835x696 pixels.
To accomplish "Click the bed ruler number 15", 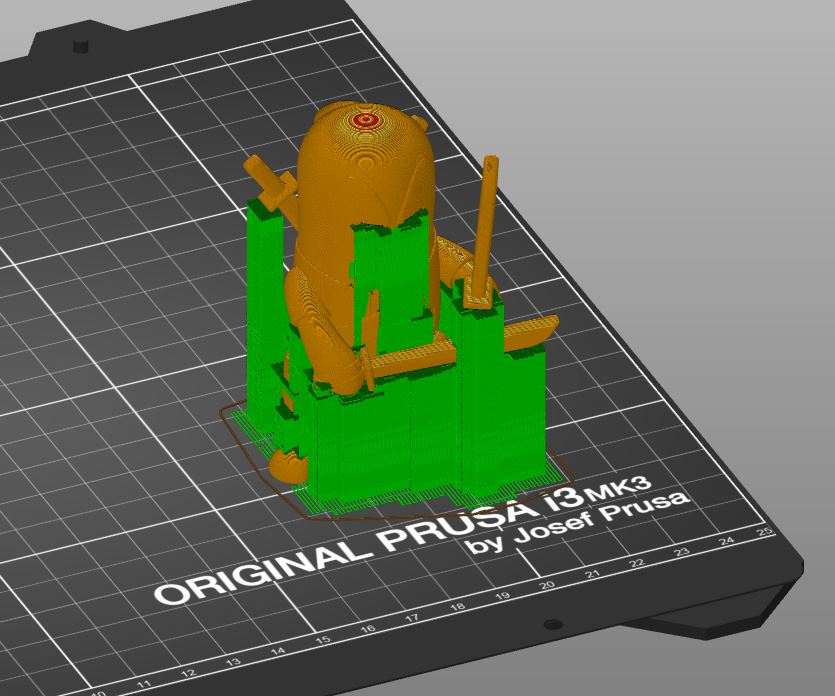I will tap(323, 640).
